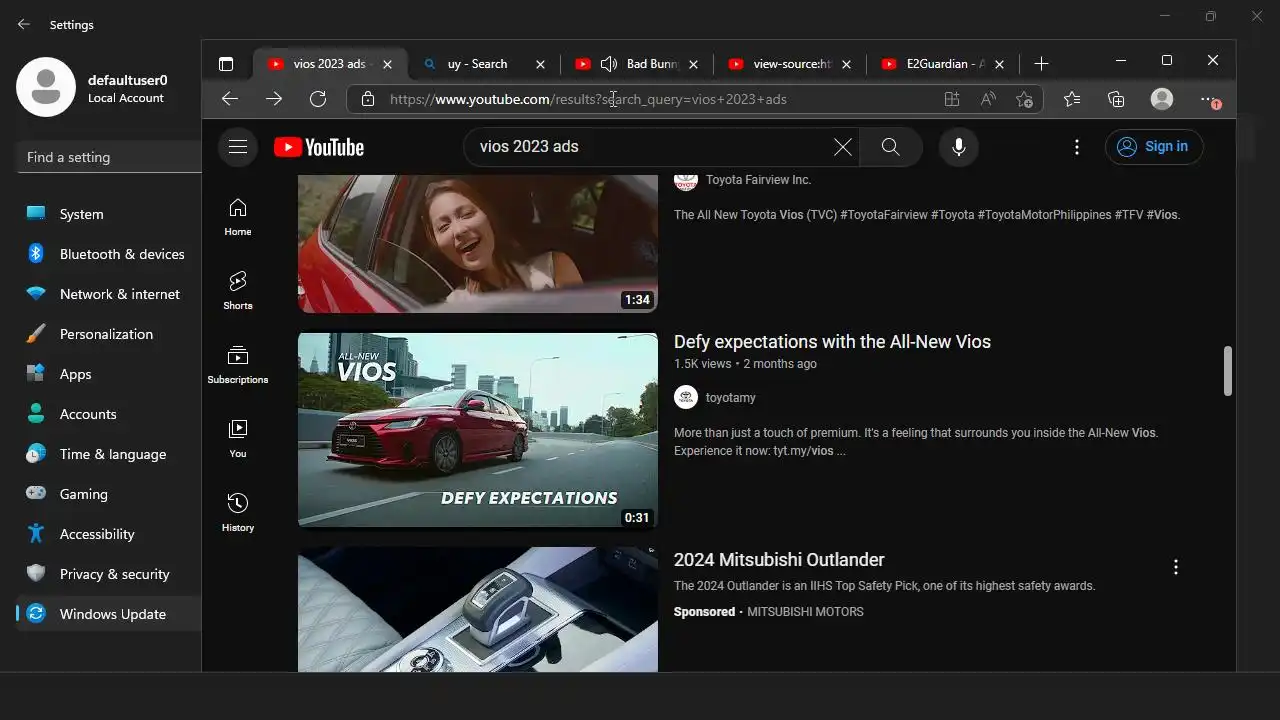The height and width of the screenshot is (720, 1280).
Task: Click the YouTube Sign in button
Action: tap(1154, 147)
